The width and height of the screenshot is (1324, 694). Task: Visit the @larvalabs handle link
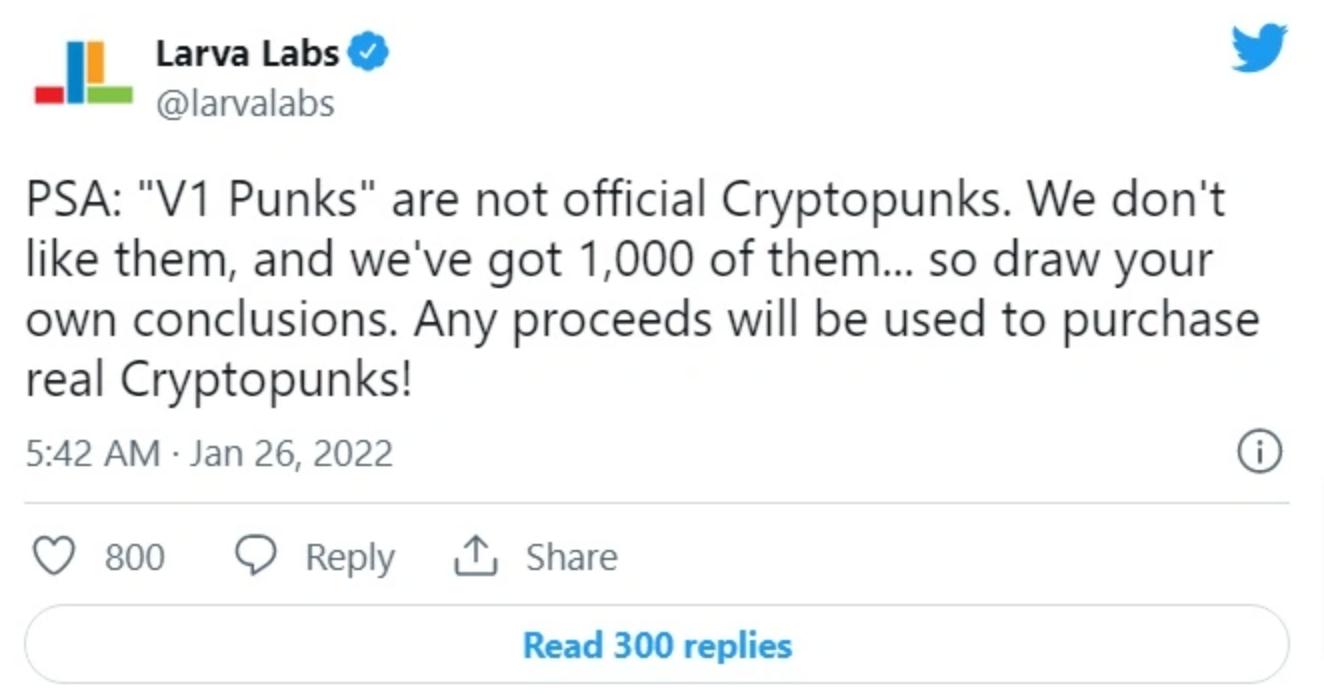tap(245, 103)
